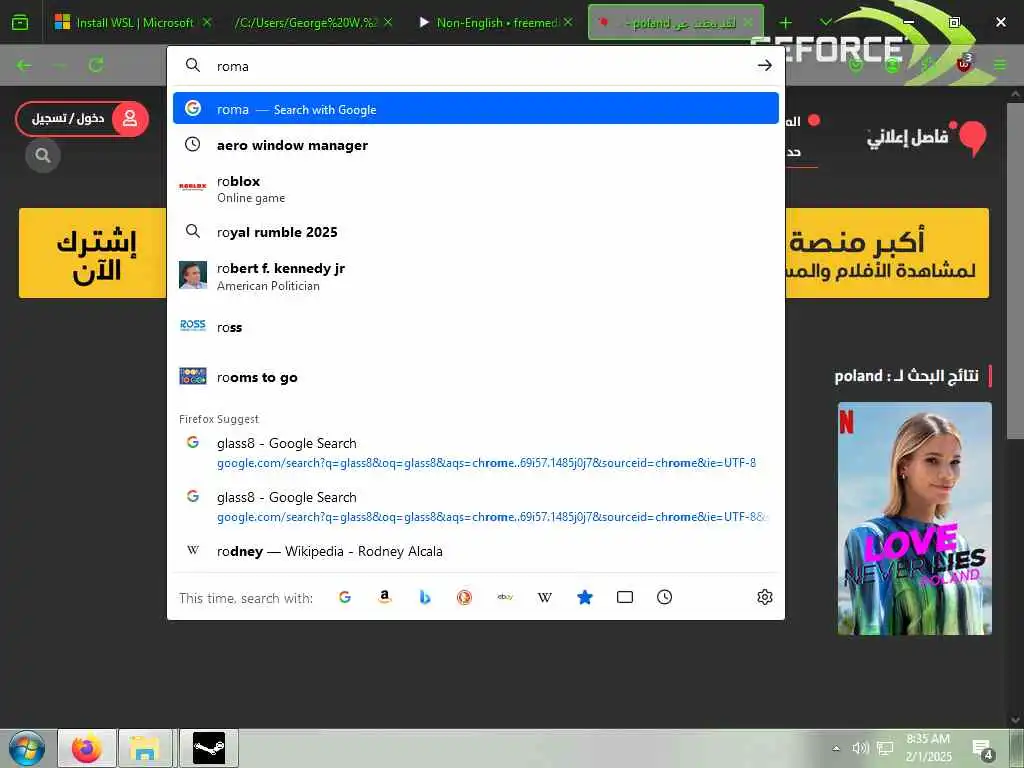
Task: Click the network icon in system tray
Action: click(885, 748)
